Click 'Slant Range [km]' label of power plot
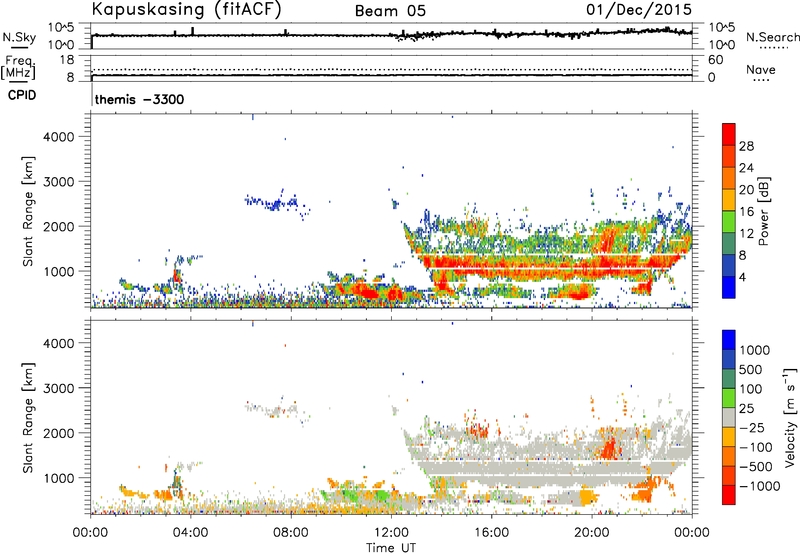This screenshot has height=554, width=800. coord(28,211)
